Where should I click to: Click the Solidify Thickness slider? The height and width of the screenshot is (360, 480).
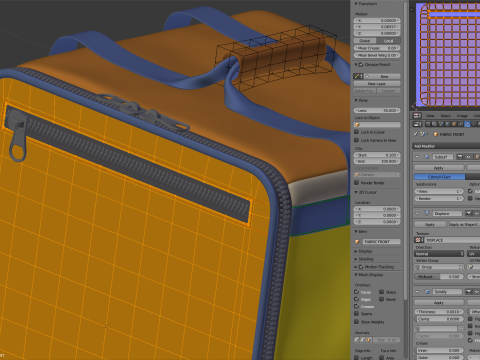coord(439,312)
